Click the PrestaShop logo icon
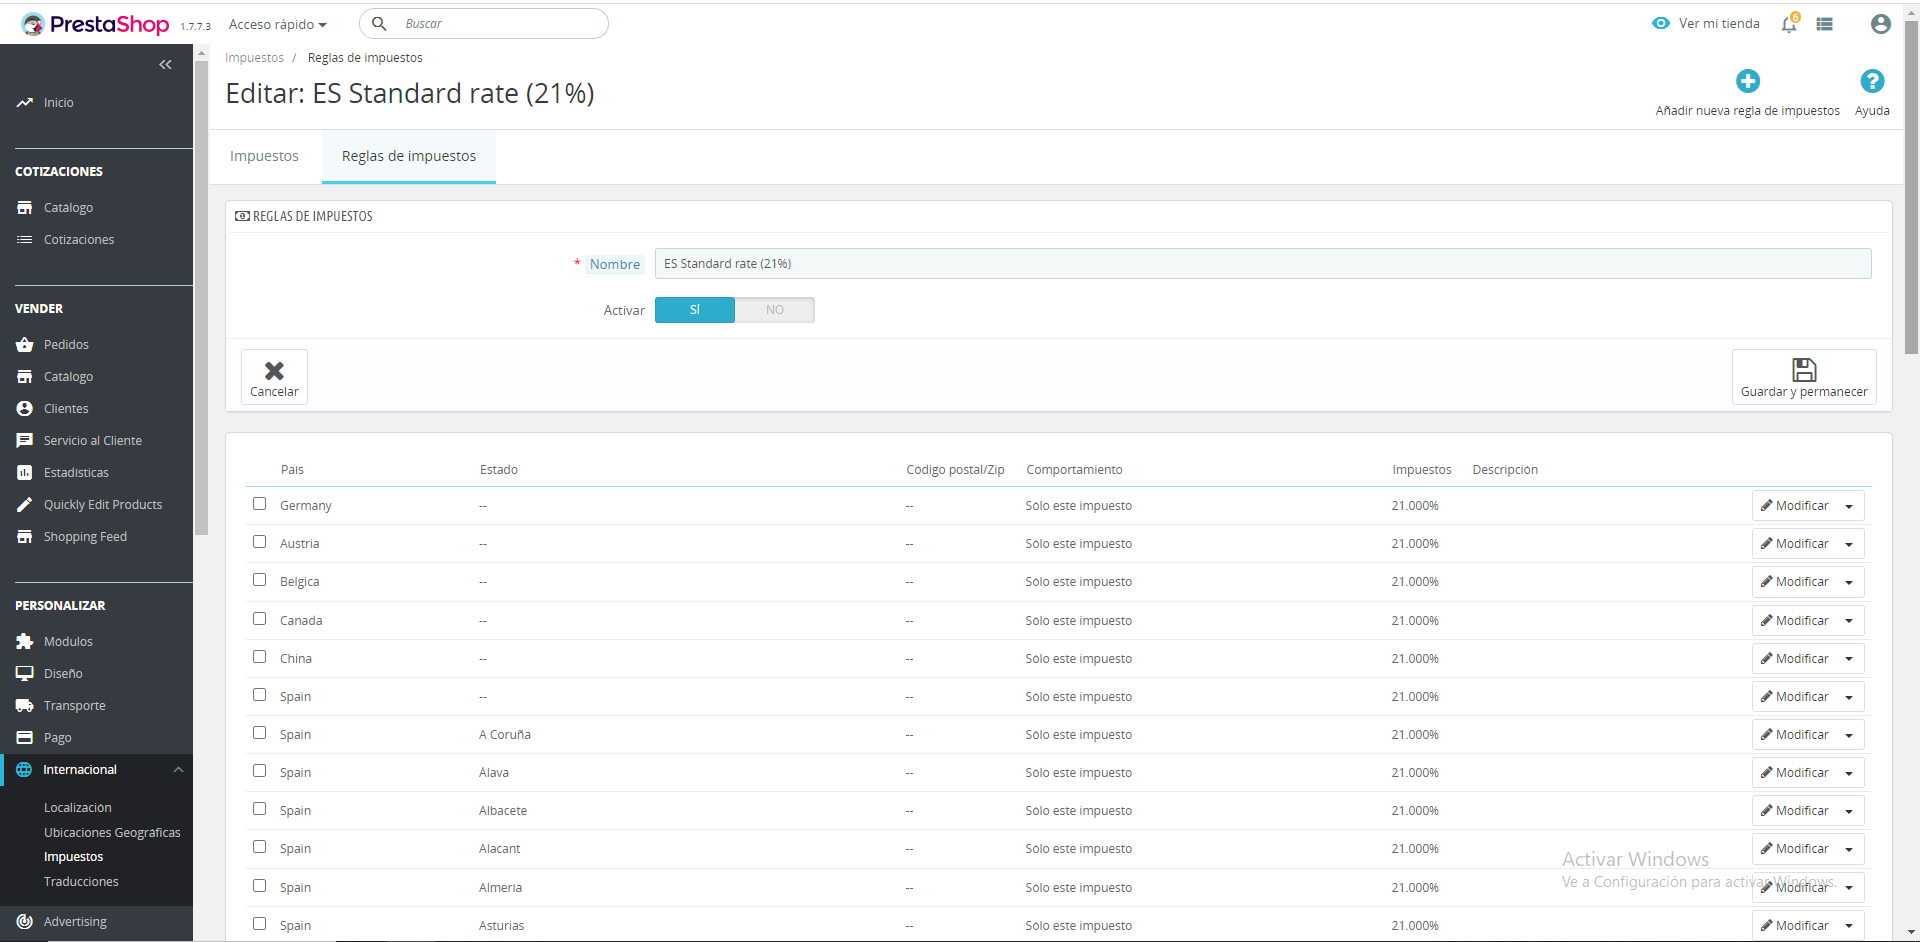 tap(33, 24)
